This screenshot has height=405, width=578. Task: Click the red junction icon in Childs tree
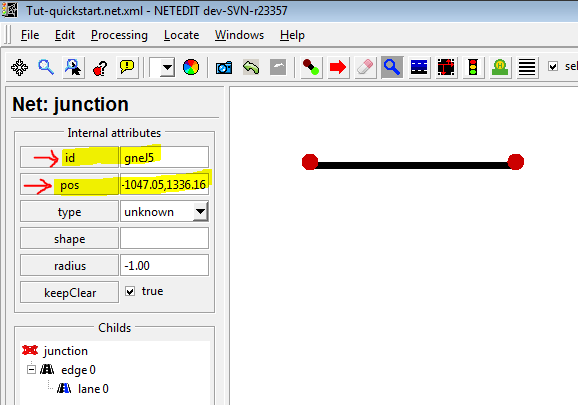pyautogui.click(x=30, y=350)
